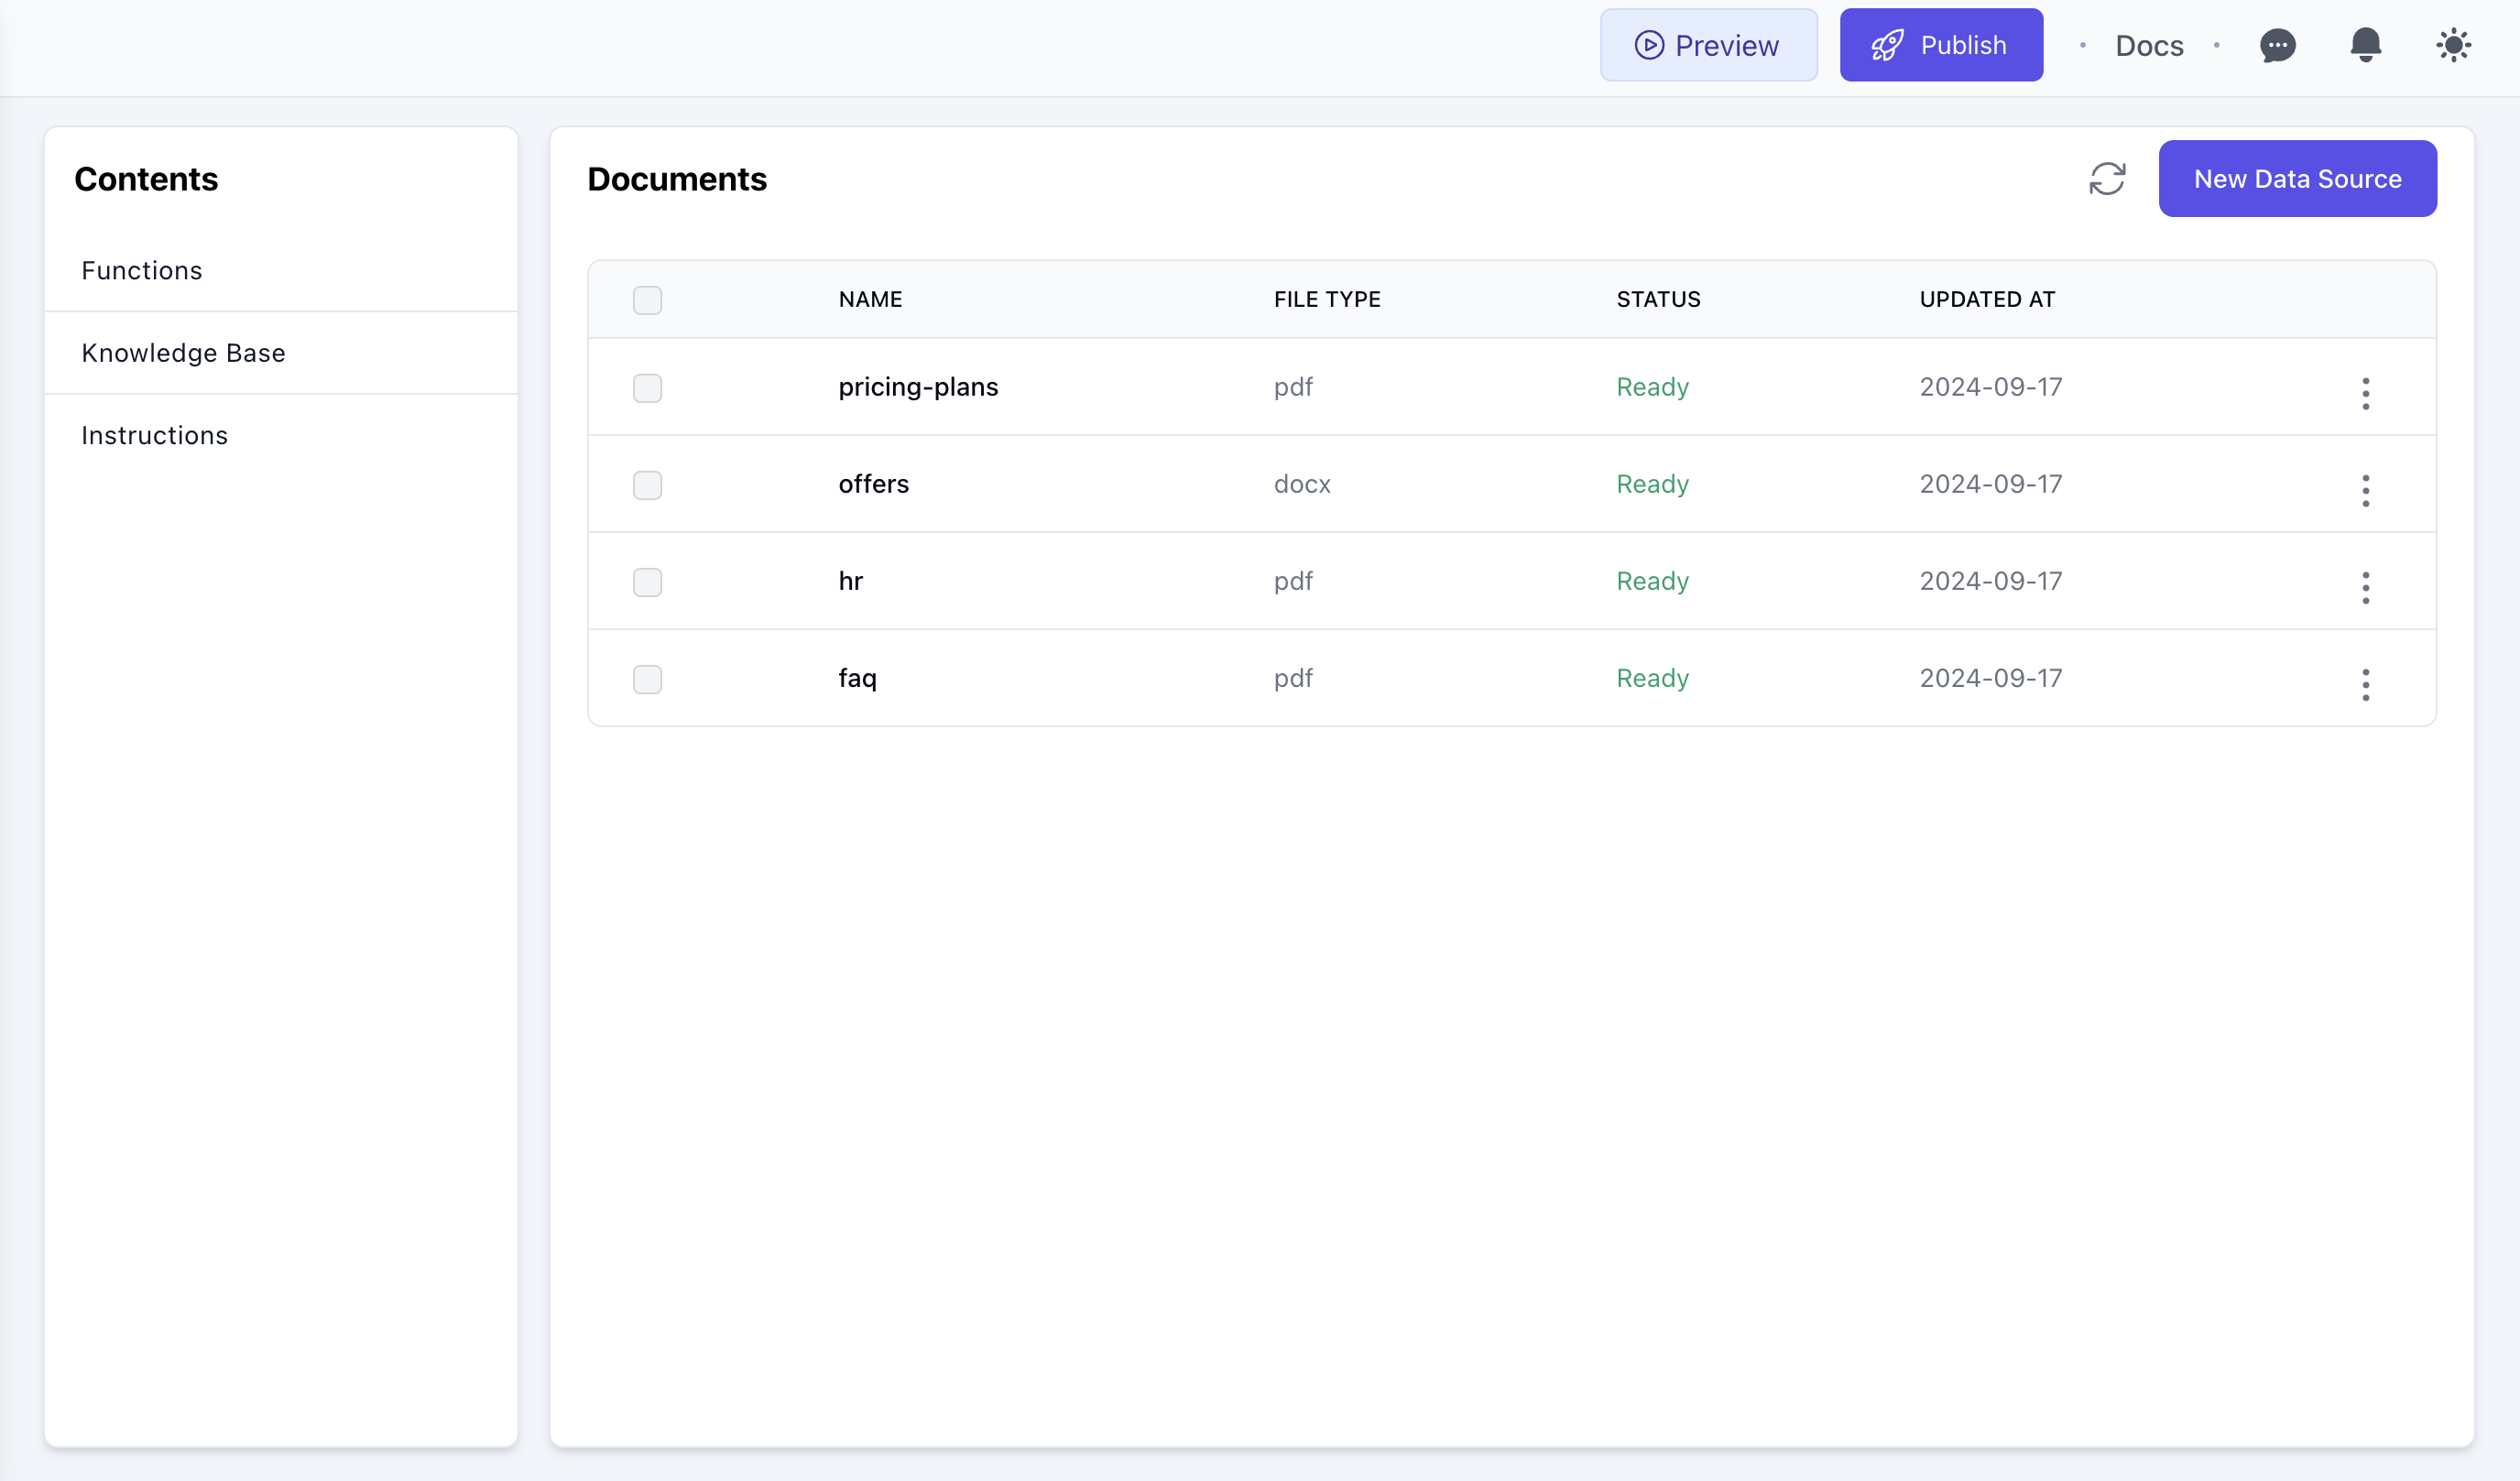Open notifications via the bell icon
Screen dimensions: 2520x1481
pyautogui.click(x=2366, y=45)
